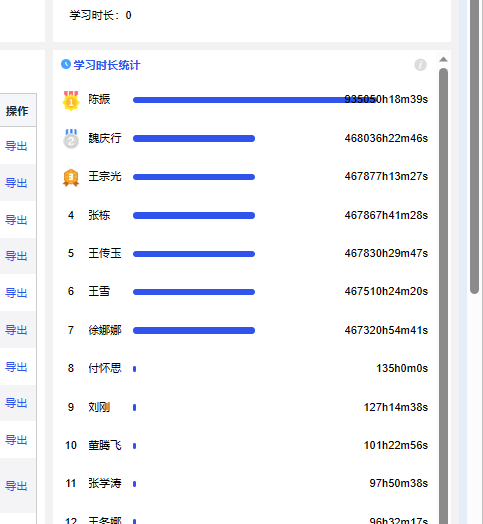The image size is (483, 524).
Task: Select 魏庆行's blue progress bar
Action: [194, 139]
